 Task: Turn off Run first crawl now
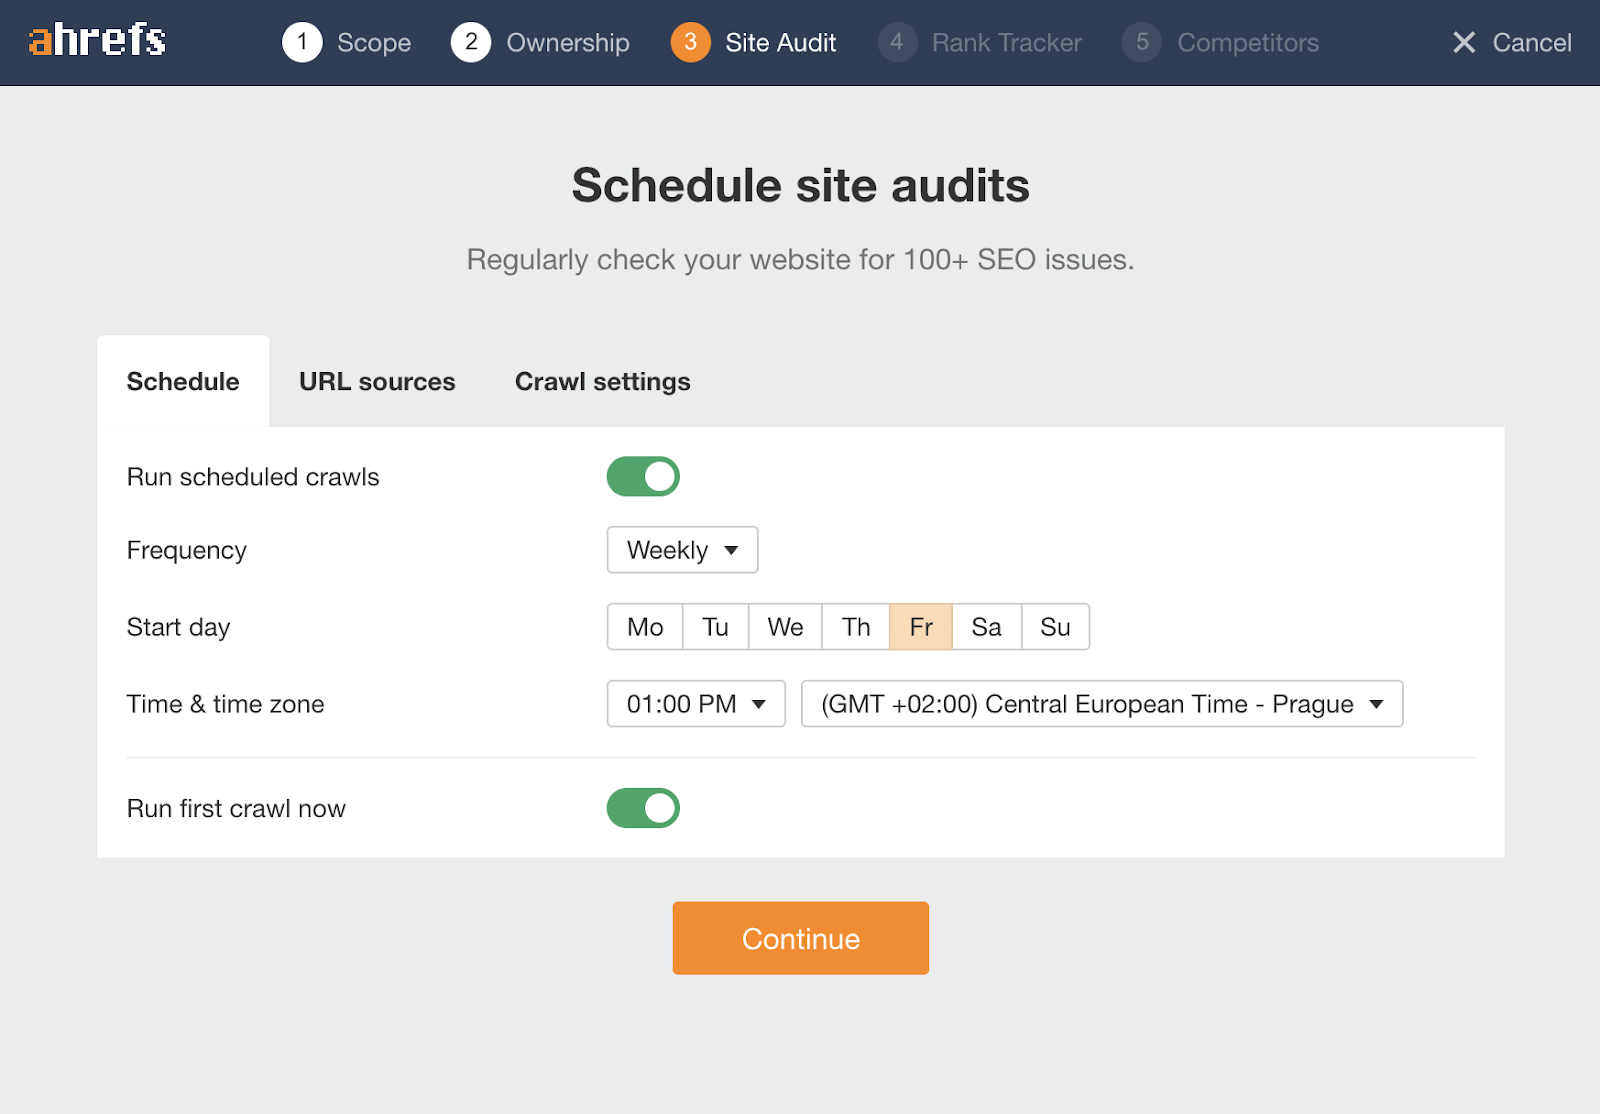[643, 808]
